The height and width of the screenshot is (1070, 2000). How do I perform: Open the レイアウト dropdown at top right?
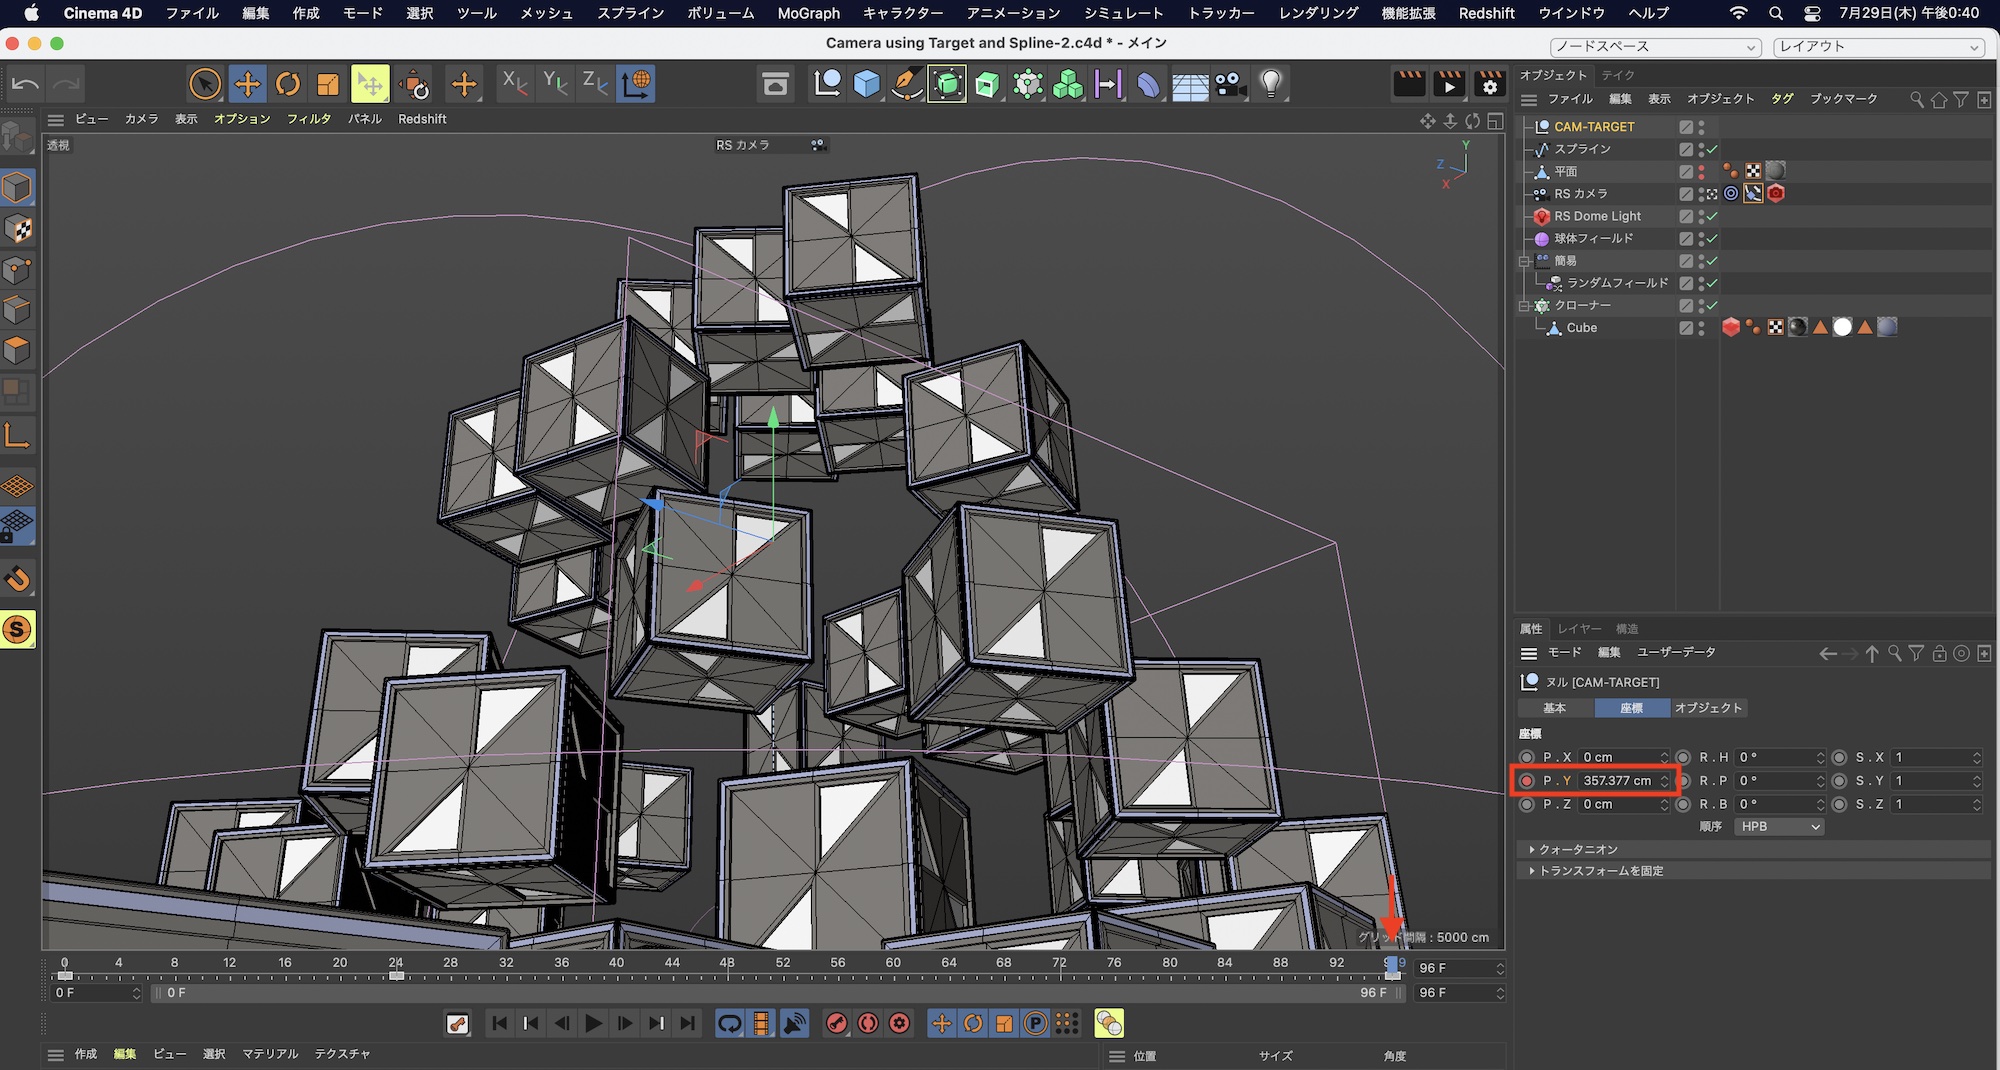point(1877,47)
